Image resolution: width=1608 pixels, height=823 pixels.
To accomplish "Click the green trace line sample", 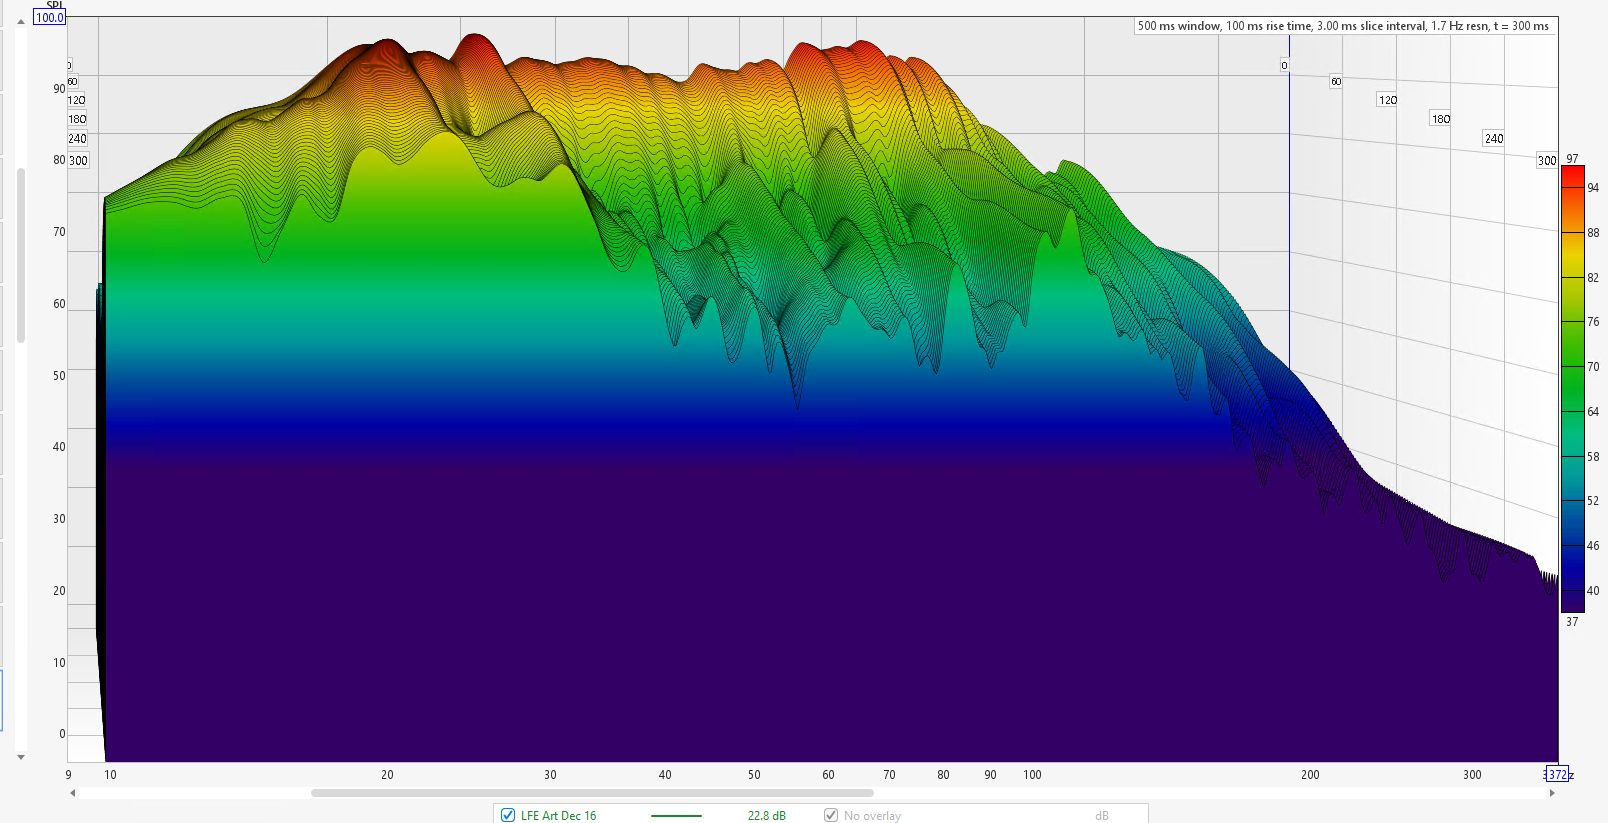I will [676, 815].
